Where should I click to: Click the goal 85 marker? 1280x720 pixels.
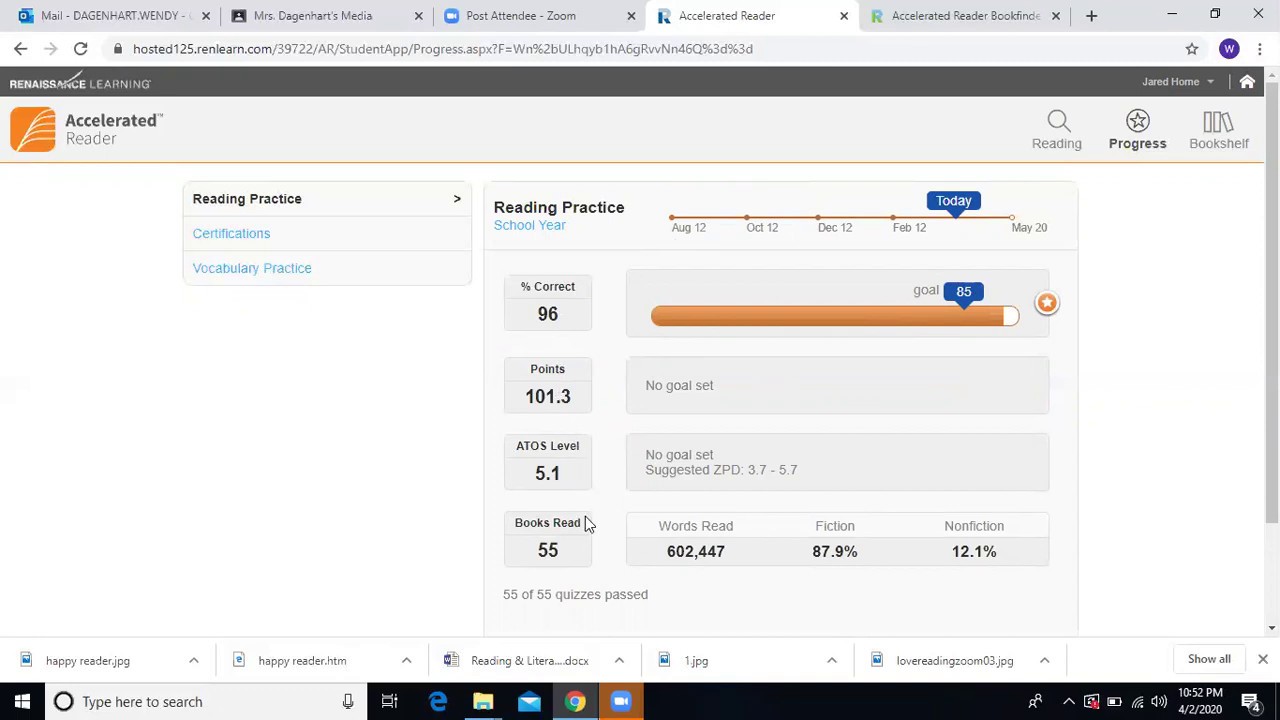[963, 291]
